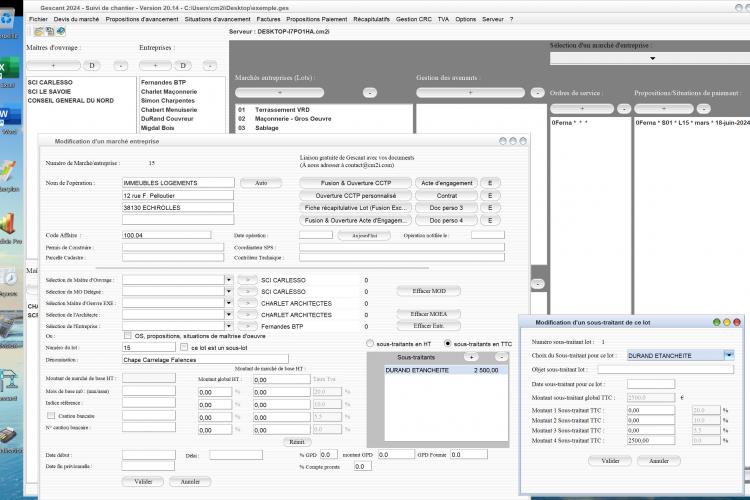Screen dimensions: 750x500
Task: Open the Factures menu
Action: click(x=268, y=19)
